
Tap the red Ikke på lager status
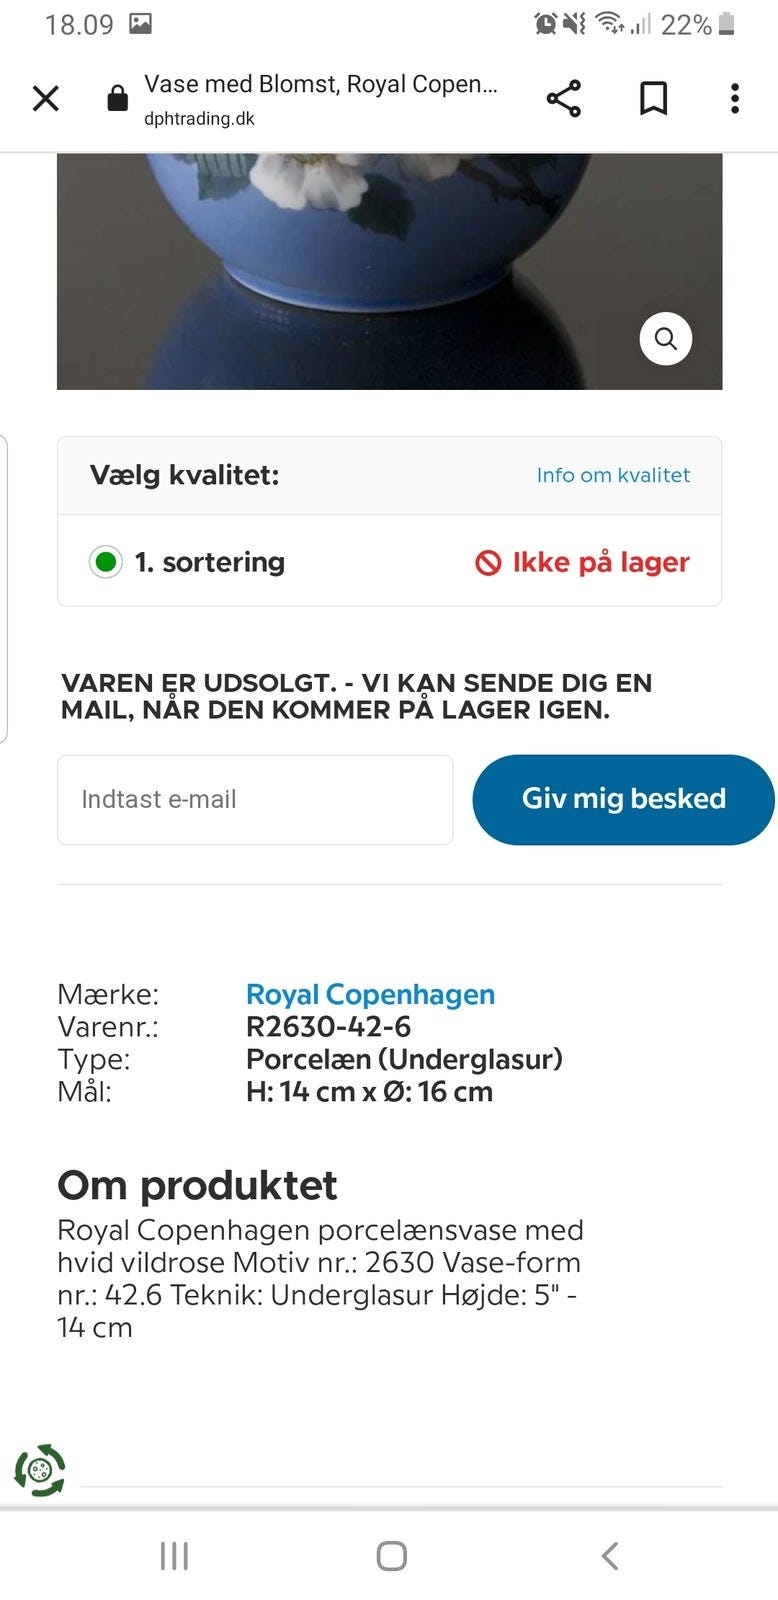pyautogui.click(x=583, y=562)
